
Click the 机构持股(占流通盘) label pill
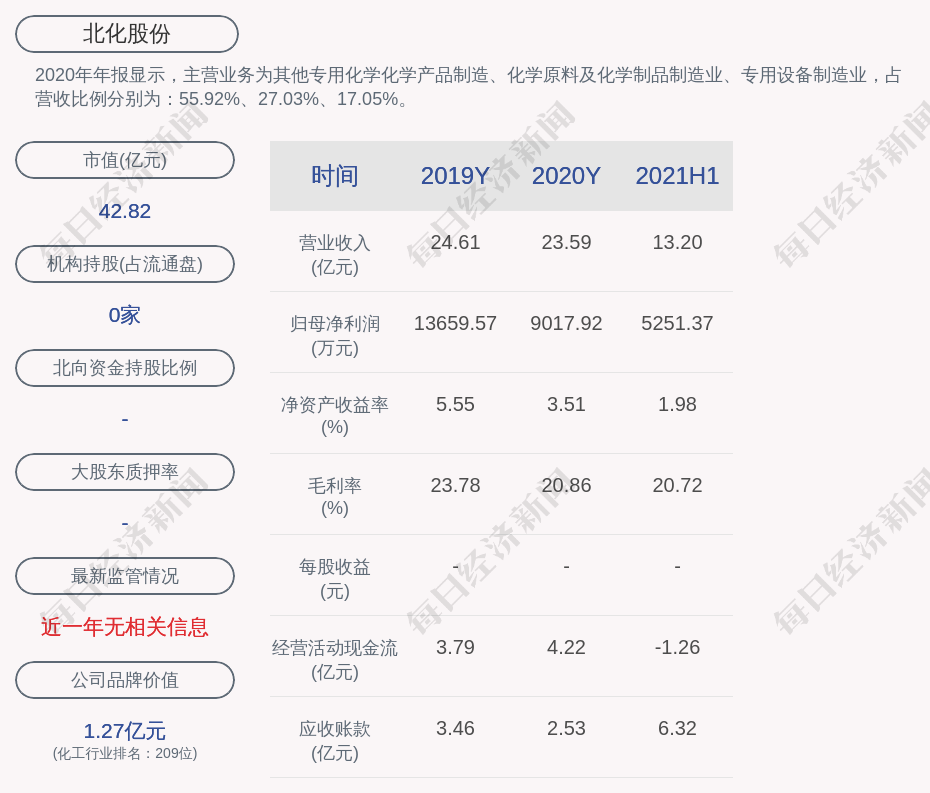[125, 264]
